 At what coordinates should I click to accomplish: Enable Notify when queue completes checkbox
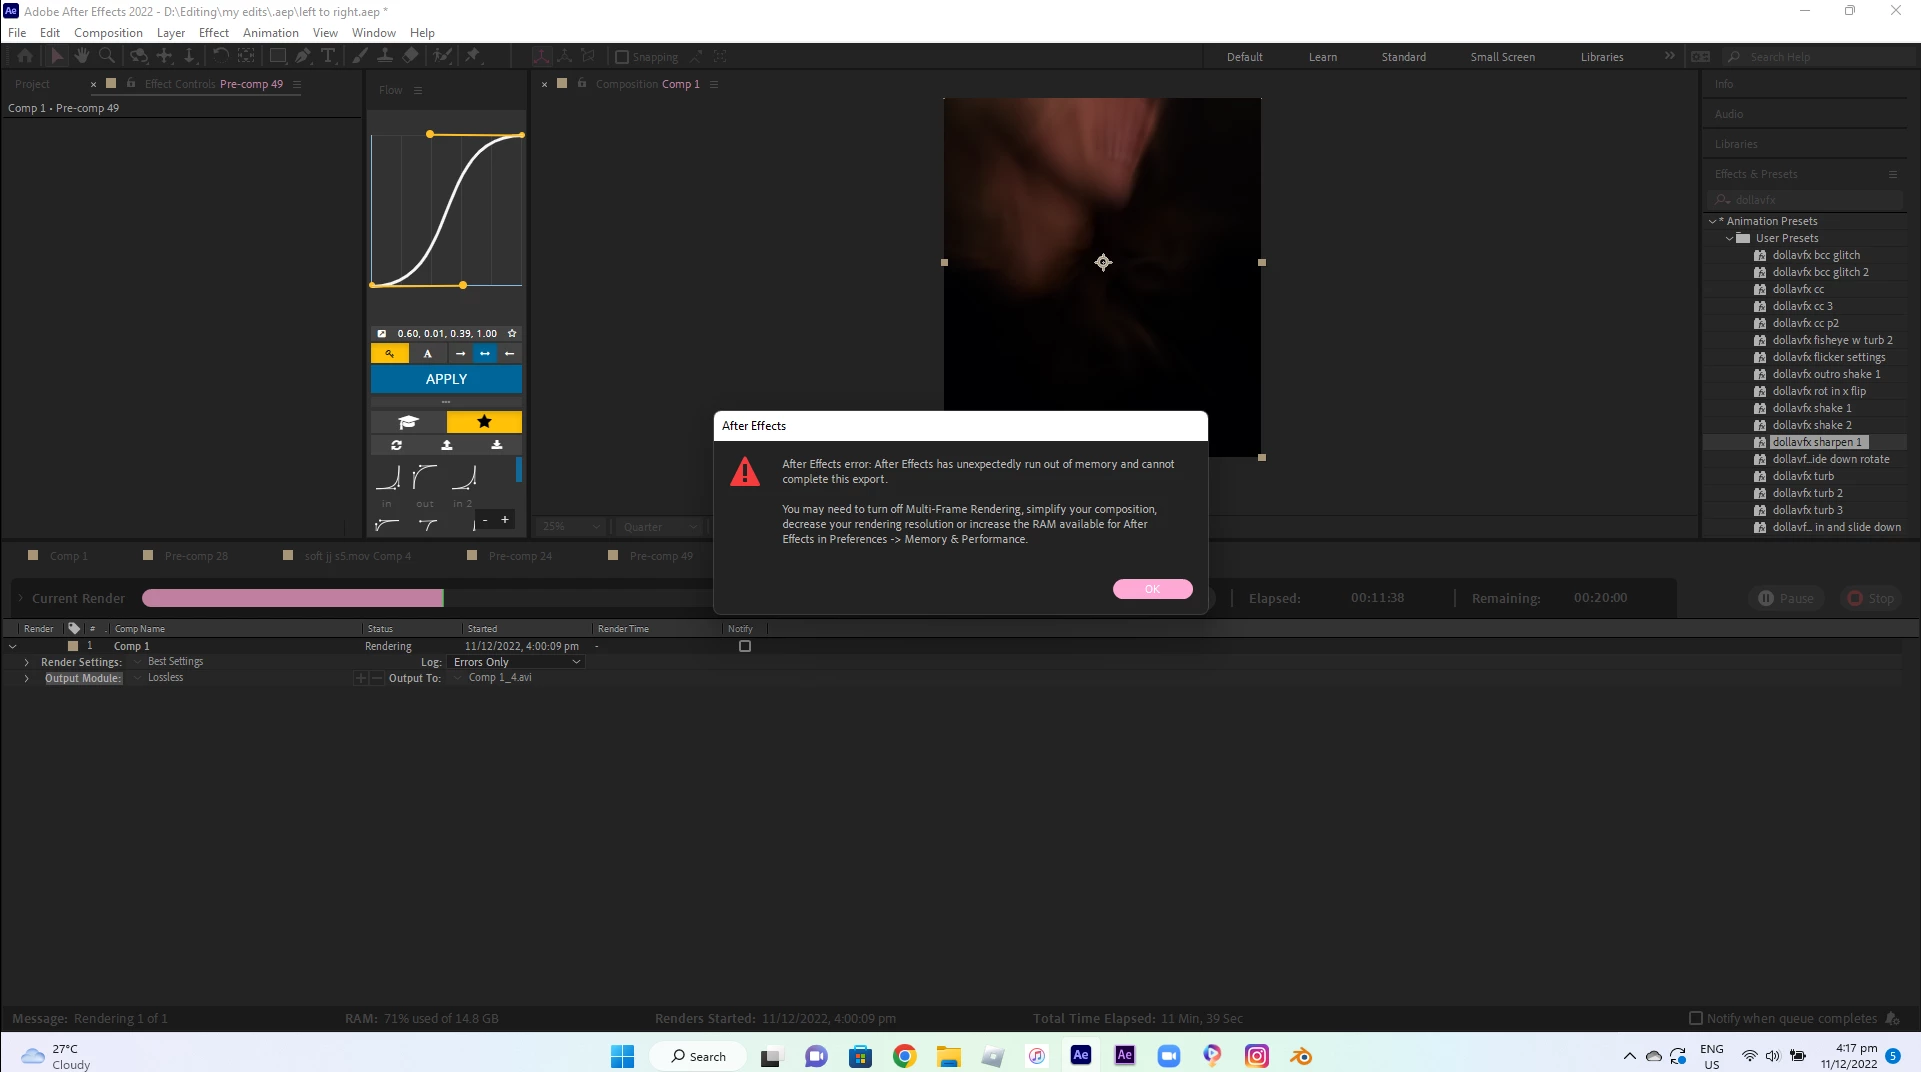[x=1696, y=1018]
